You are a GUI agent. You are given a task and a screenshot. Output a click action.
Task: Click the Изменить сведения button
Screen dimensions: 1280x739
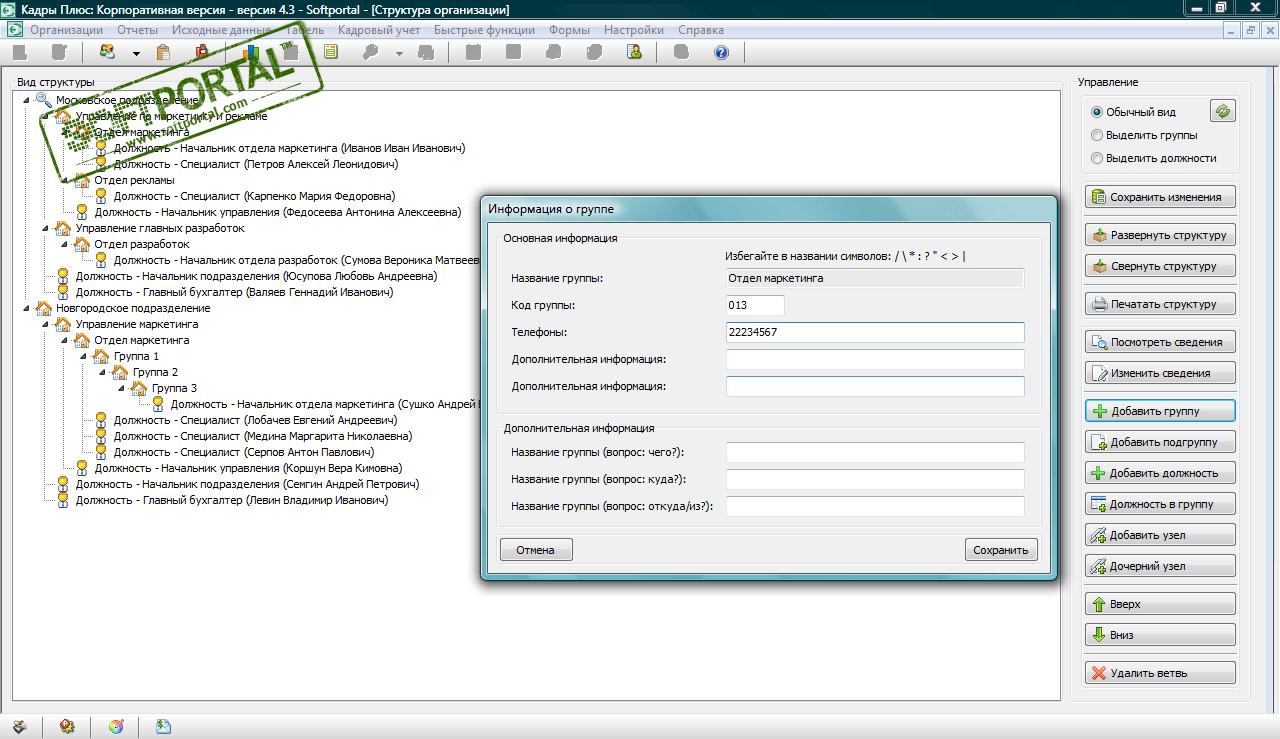click(1160, 373)
